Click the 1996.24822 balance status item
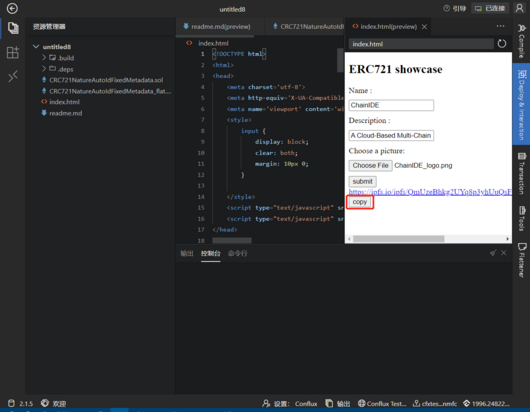The width and height of the screenshot is (530, 412). (x=486, y=403)
